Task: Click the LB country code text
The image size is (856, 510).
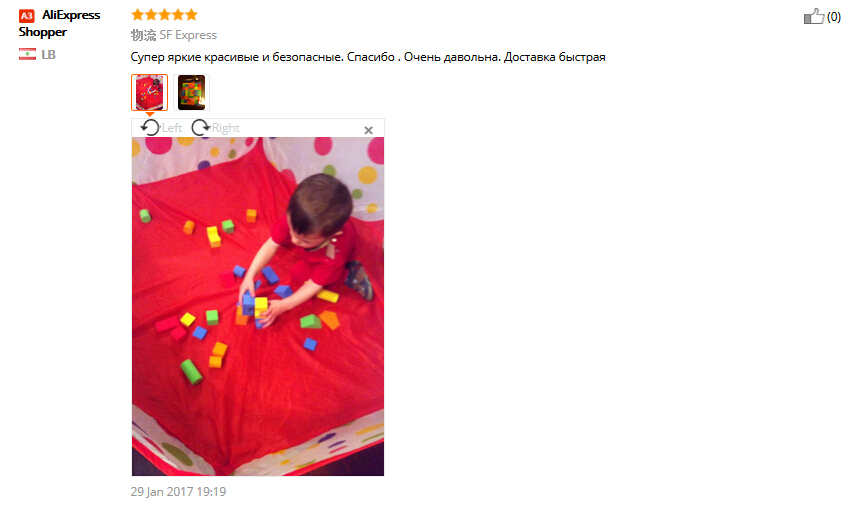Action: [x=49, y=55]
